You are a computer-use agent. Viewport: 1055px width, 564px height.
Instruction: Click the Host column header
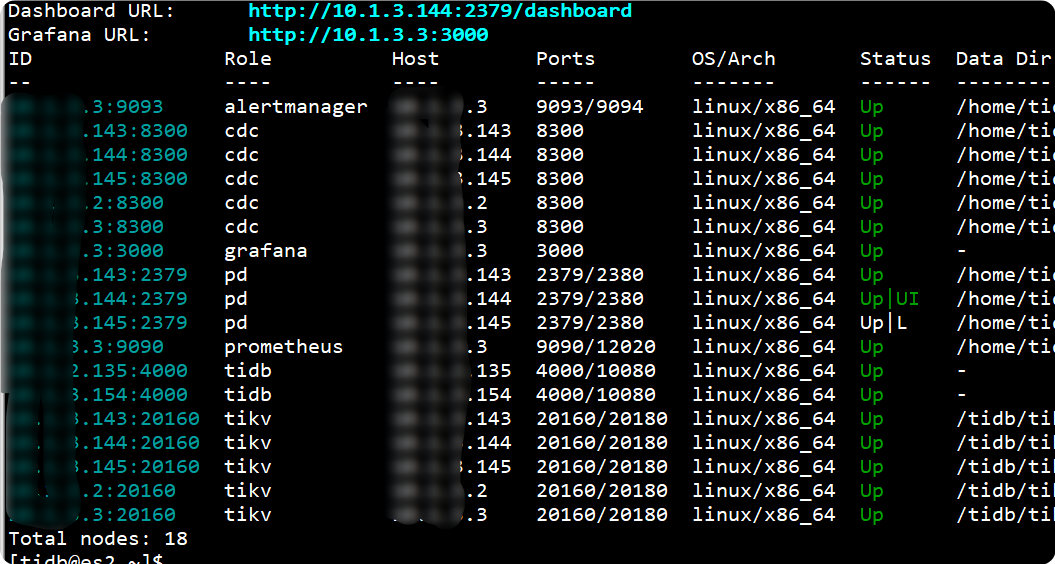tap(415, 59)
